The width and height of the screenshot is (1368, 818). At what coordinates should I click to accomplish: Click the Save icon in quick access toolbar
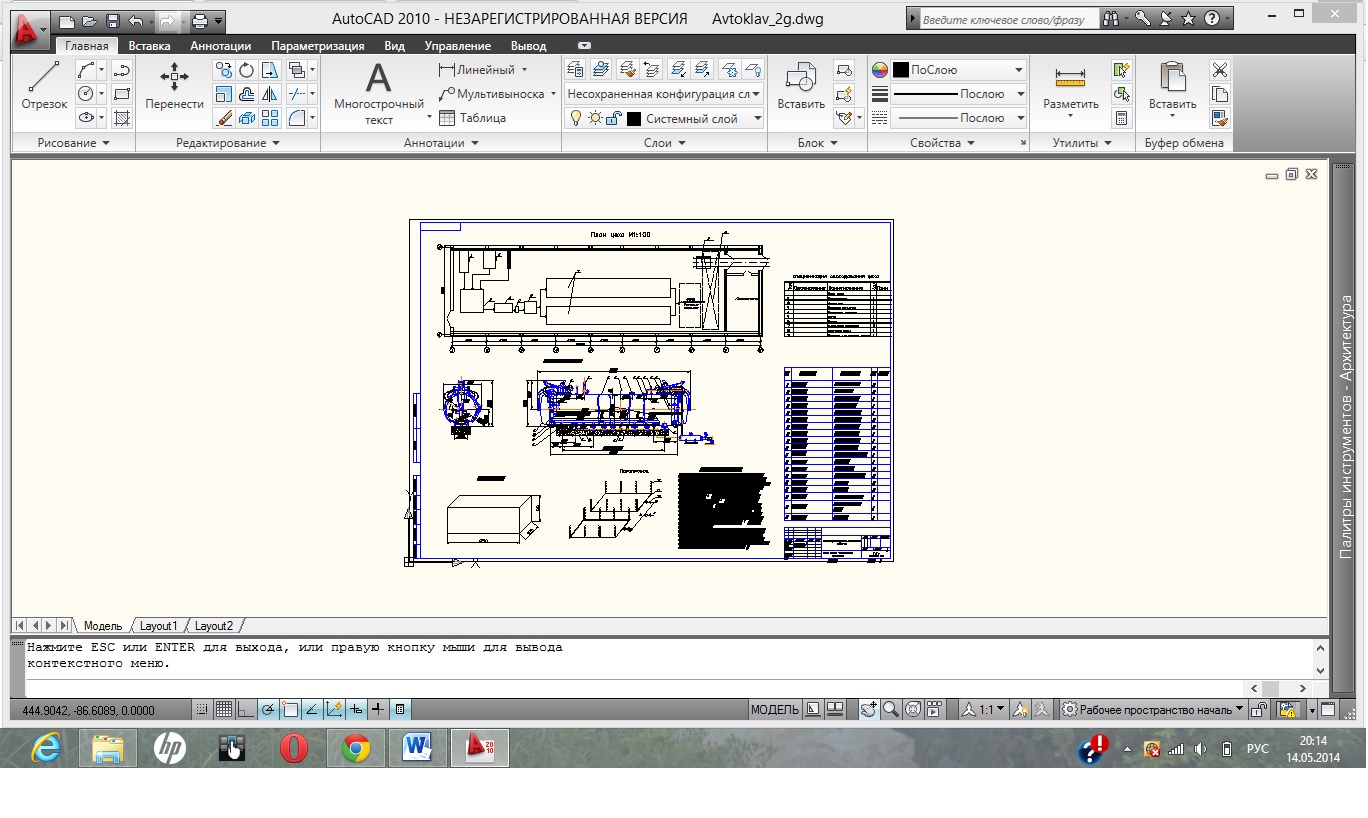click(x=113, y=20)
